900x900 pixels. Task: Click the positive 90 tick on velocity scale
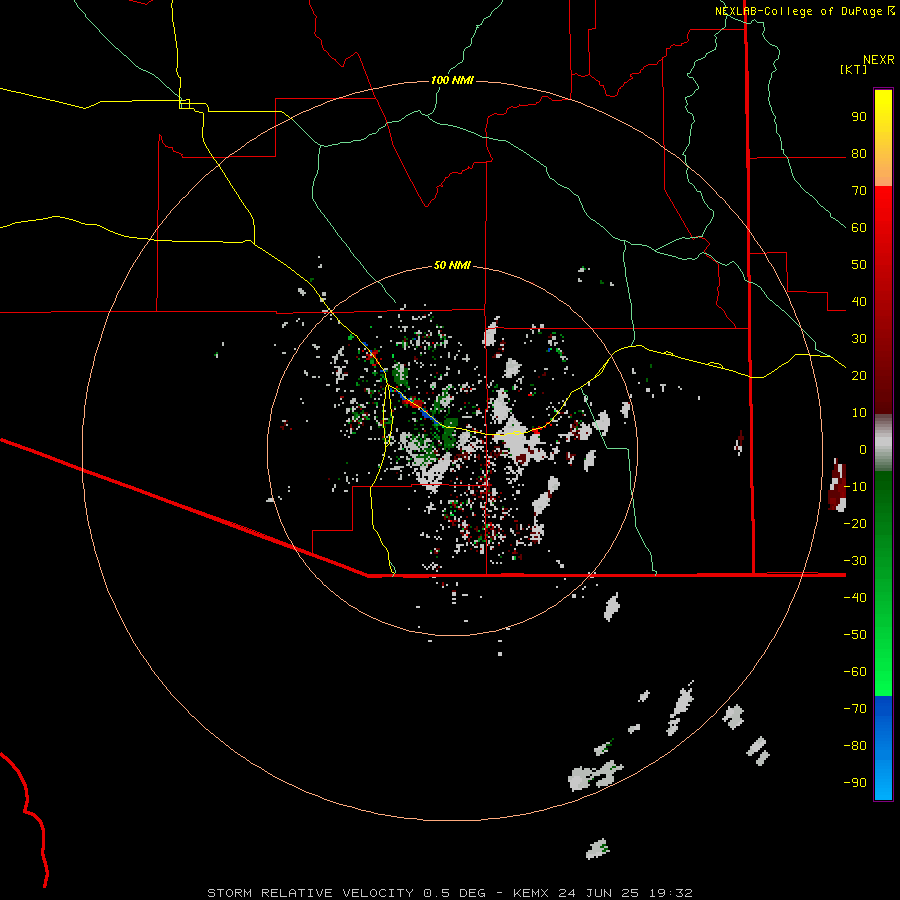859,117
